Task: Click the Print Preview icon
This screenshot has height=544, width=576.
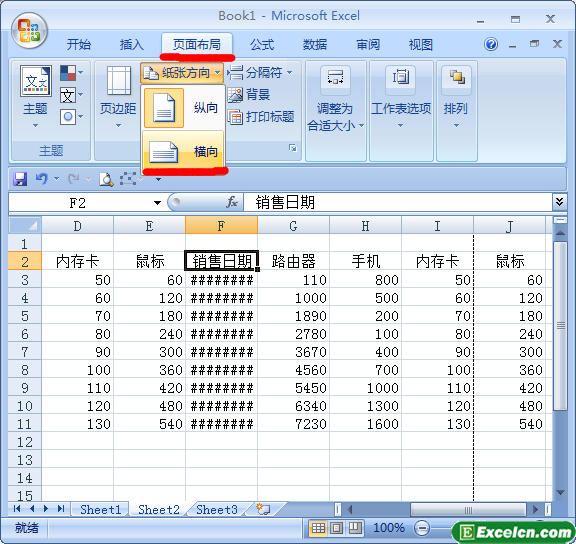Action: tap(106, 179)
